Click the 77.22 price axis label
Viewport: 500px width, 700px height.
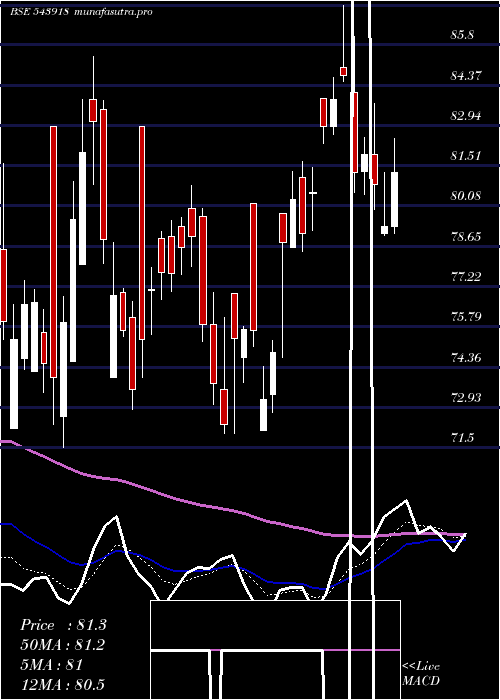[466, 276]
